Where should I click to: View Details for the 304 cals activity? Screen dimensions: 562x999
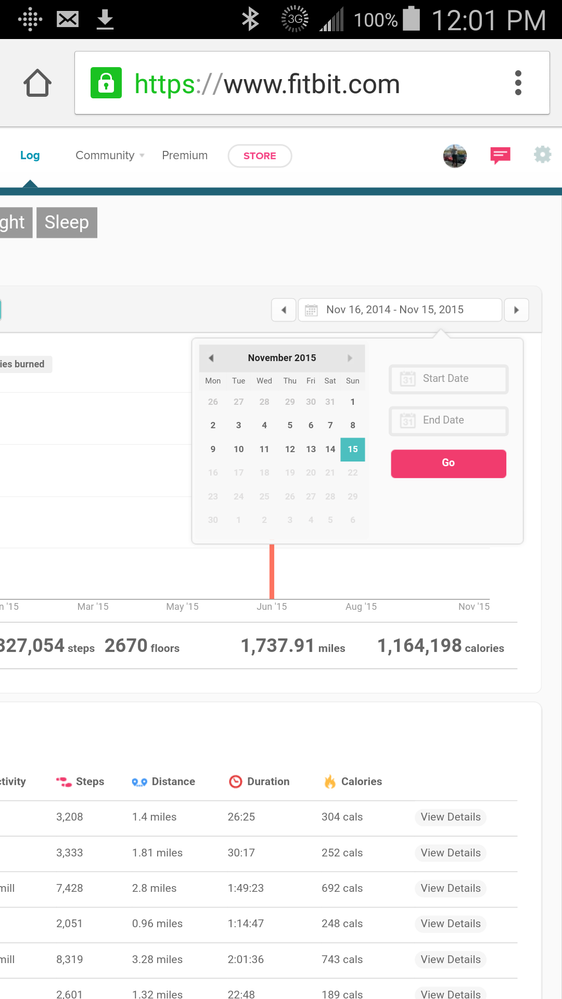tap(450, 817)
